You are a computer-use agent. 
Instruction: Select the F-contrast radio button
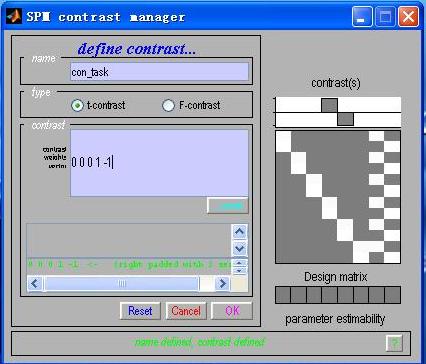[x=168, y=106]
